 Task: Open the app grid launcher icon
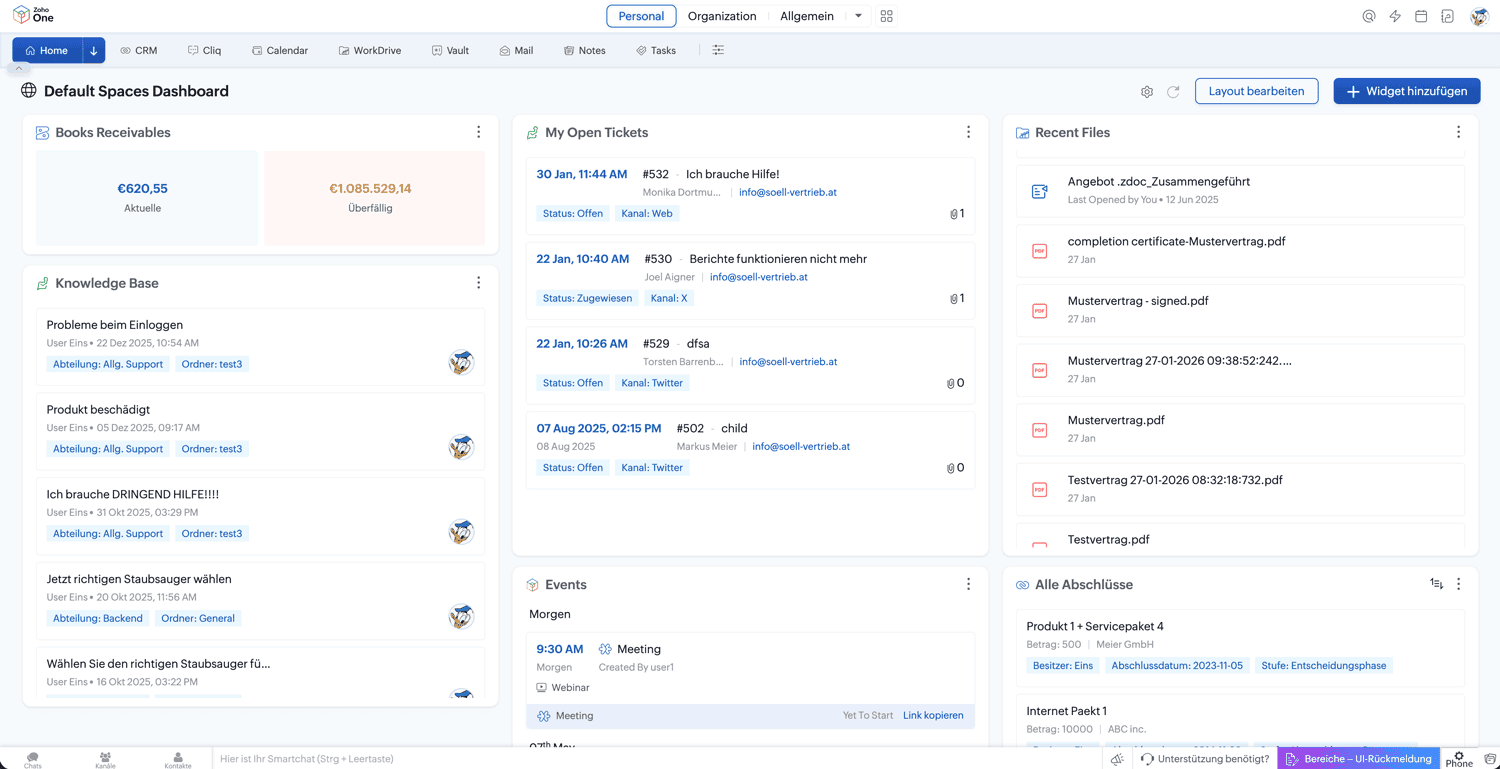[x=886, y=16]
